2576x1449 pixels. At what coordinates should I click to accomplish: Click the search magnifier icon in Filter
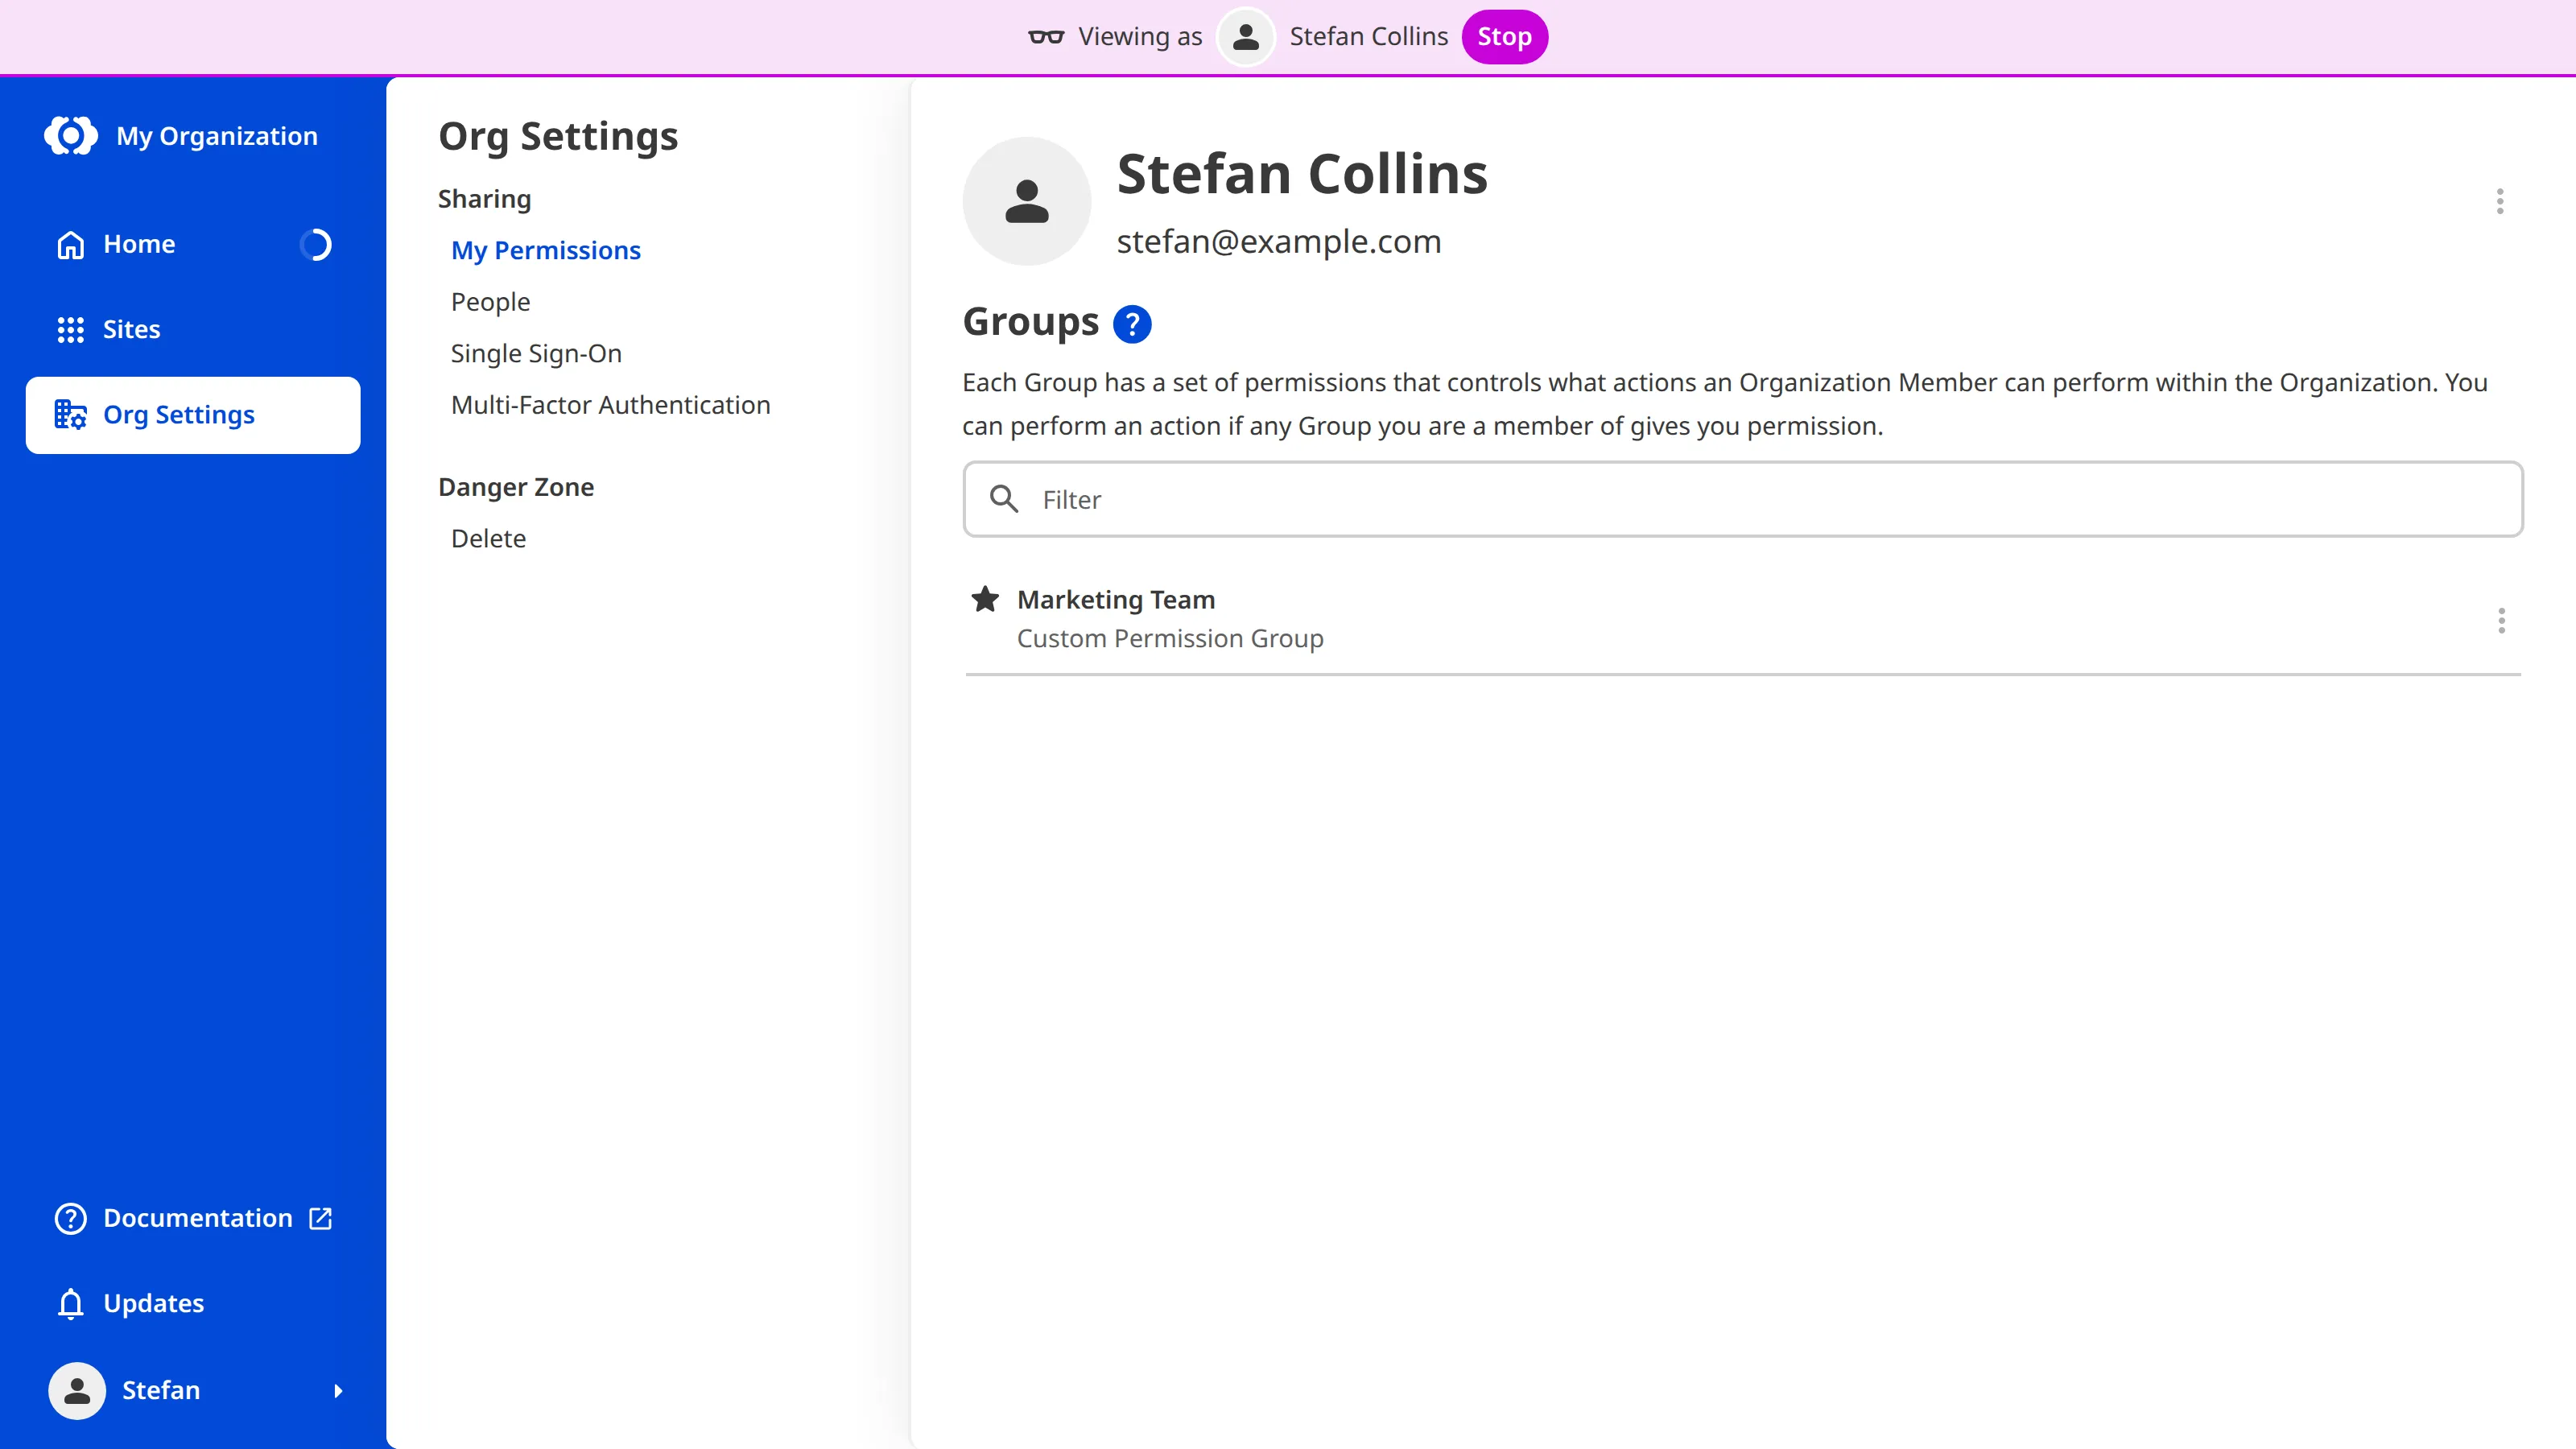[1004, 499]
